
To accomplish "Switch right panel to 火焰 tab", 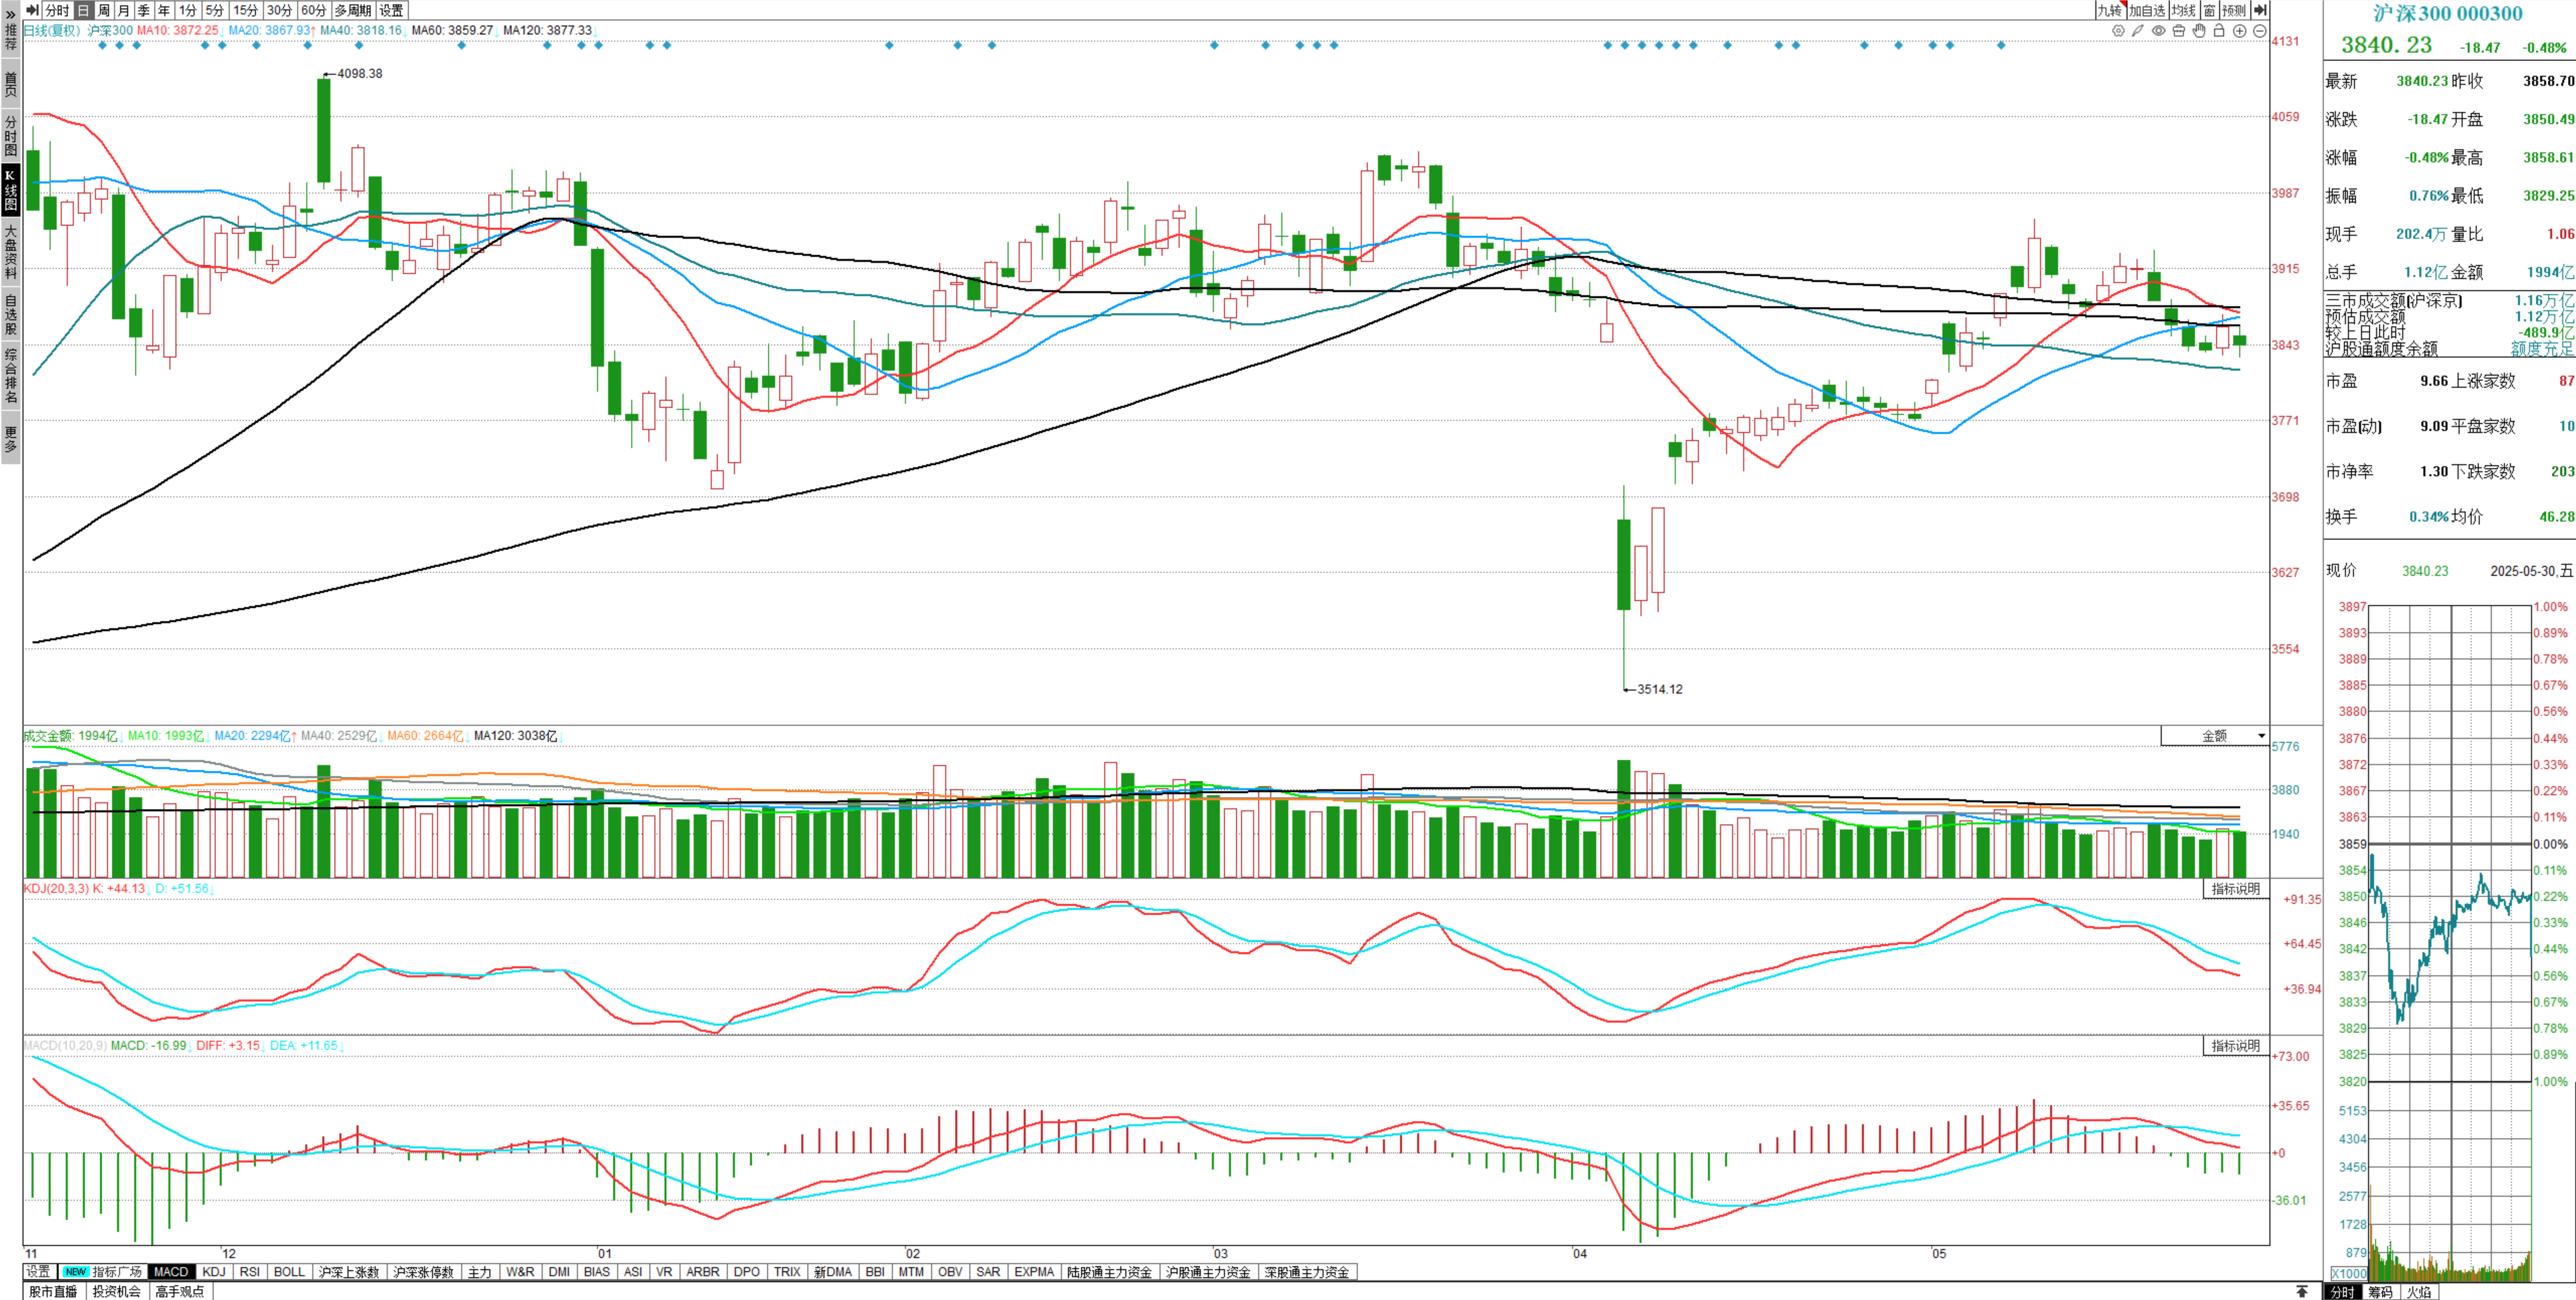I will coord(2419,1292).
